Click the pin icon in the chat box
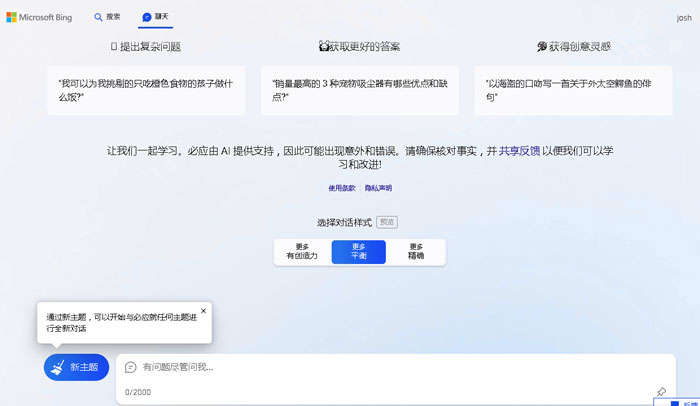This screenshot has width=700, height=406. coord(661,392)
